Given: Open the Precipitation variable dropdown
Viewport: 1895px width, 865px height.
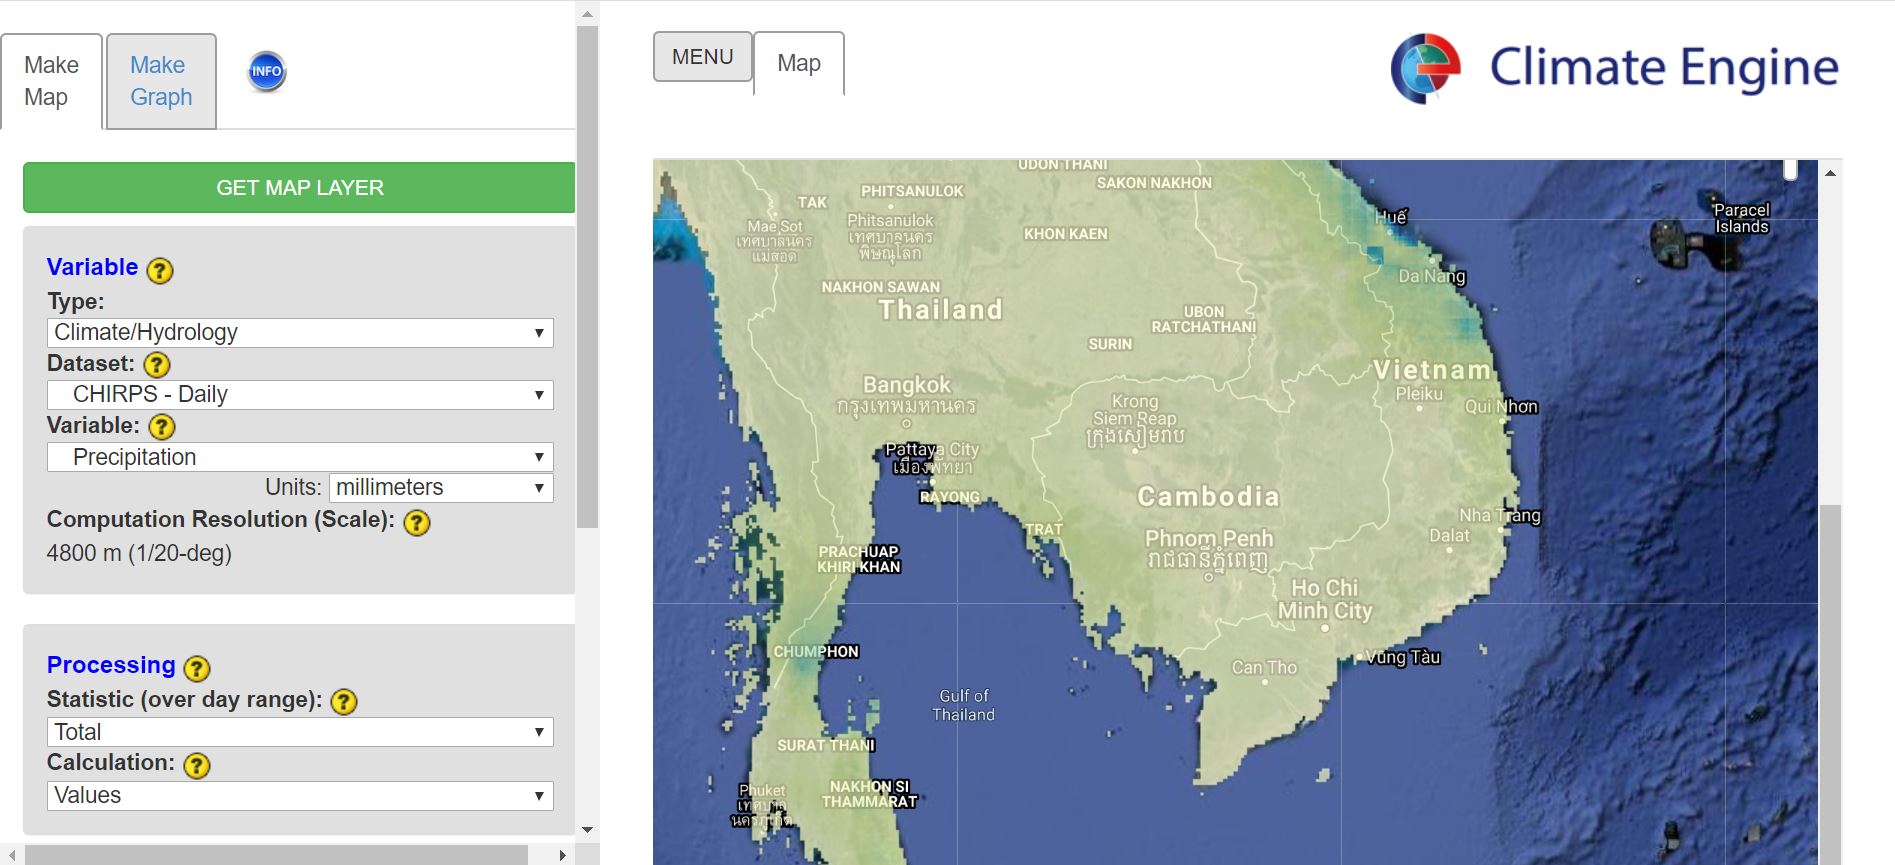Looking at the screenshot, I should pos(299,458).
